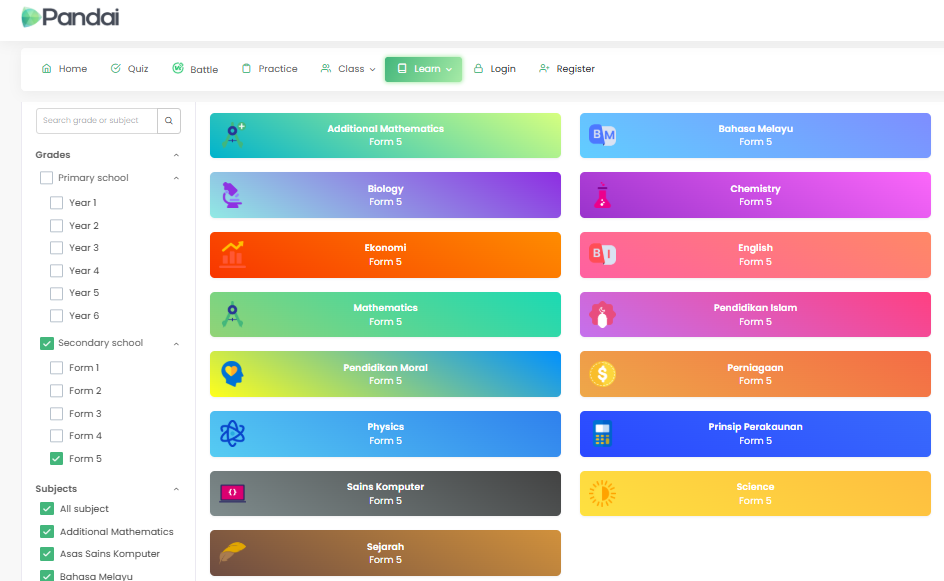Screen dimensions: 944x581
Task: Check the Primary school checkbox
Action: point(46,178)
